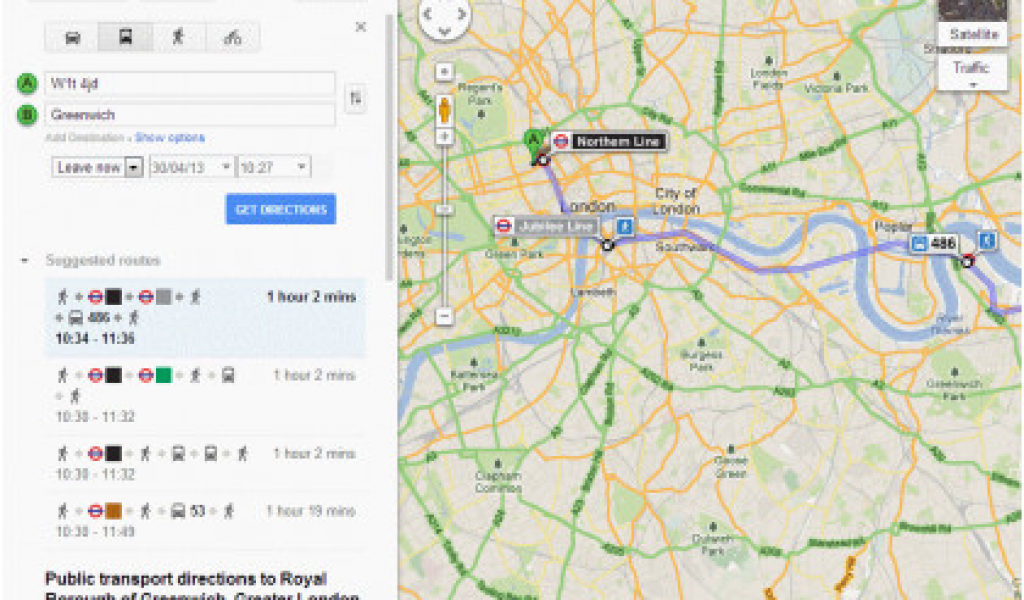Select the driving (car) travel mode
Image resolution: width=1024 pixels, height=600 pixels.
[72, 37]
